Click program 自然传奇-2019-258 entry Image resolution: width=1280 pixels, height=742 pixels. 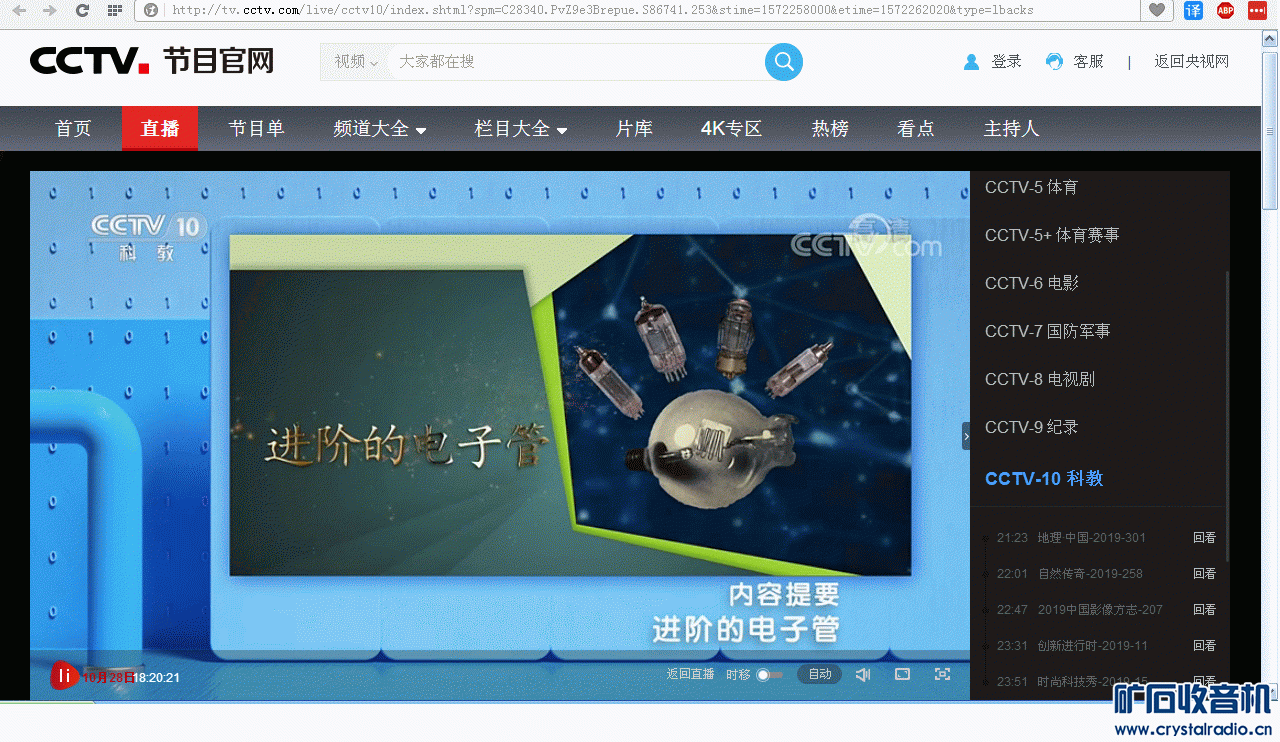1090,574
